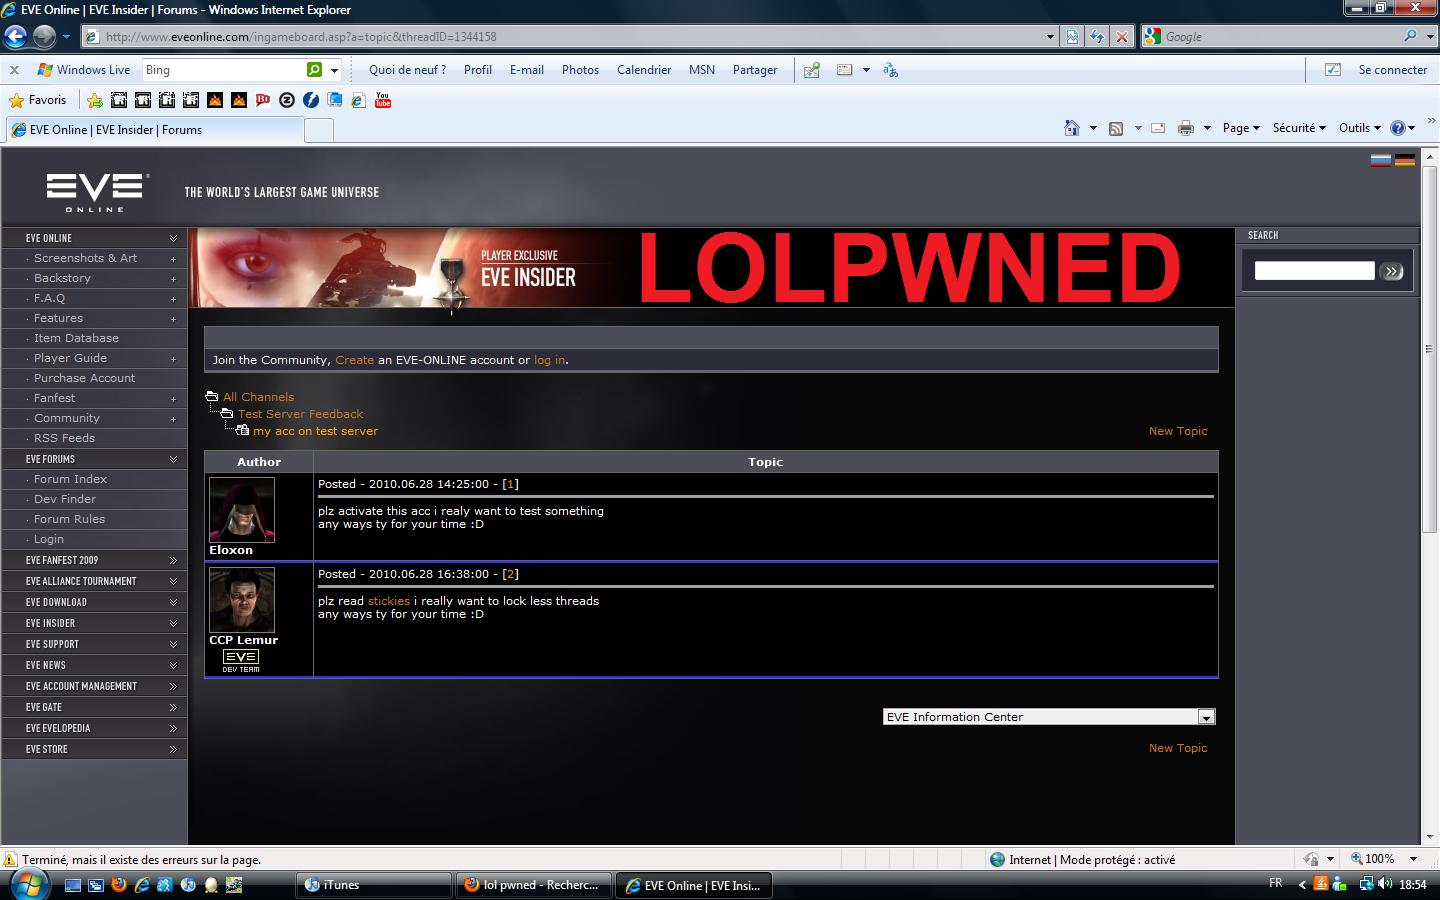The height and width of the screenshot is (900, 1440).
Task: Open a new browser tab
Action: pyautogui.click(x=319, y=130)
